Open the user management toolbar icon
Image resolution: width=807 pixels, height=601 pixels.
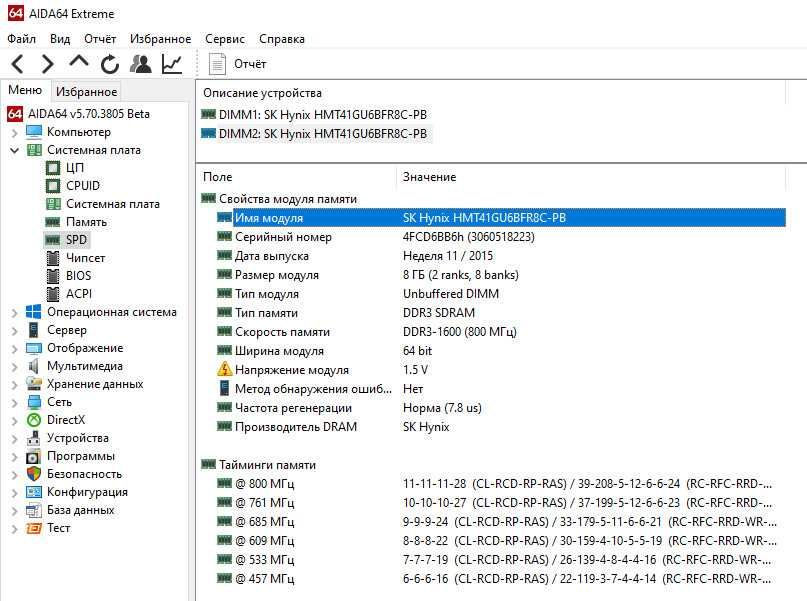[x=141, y=64]
